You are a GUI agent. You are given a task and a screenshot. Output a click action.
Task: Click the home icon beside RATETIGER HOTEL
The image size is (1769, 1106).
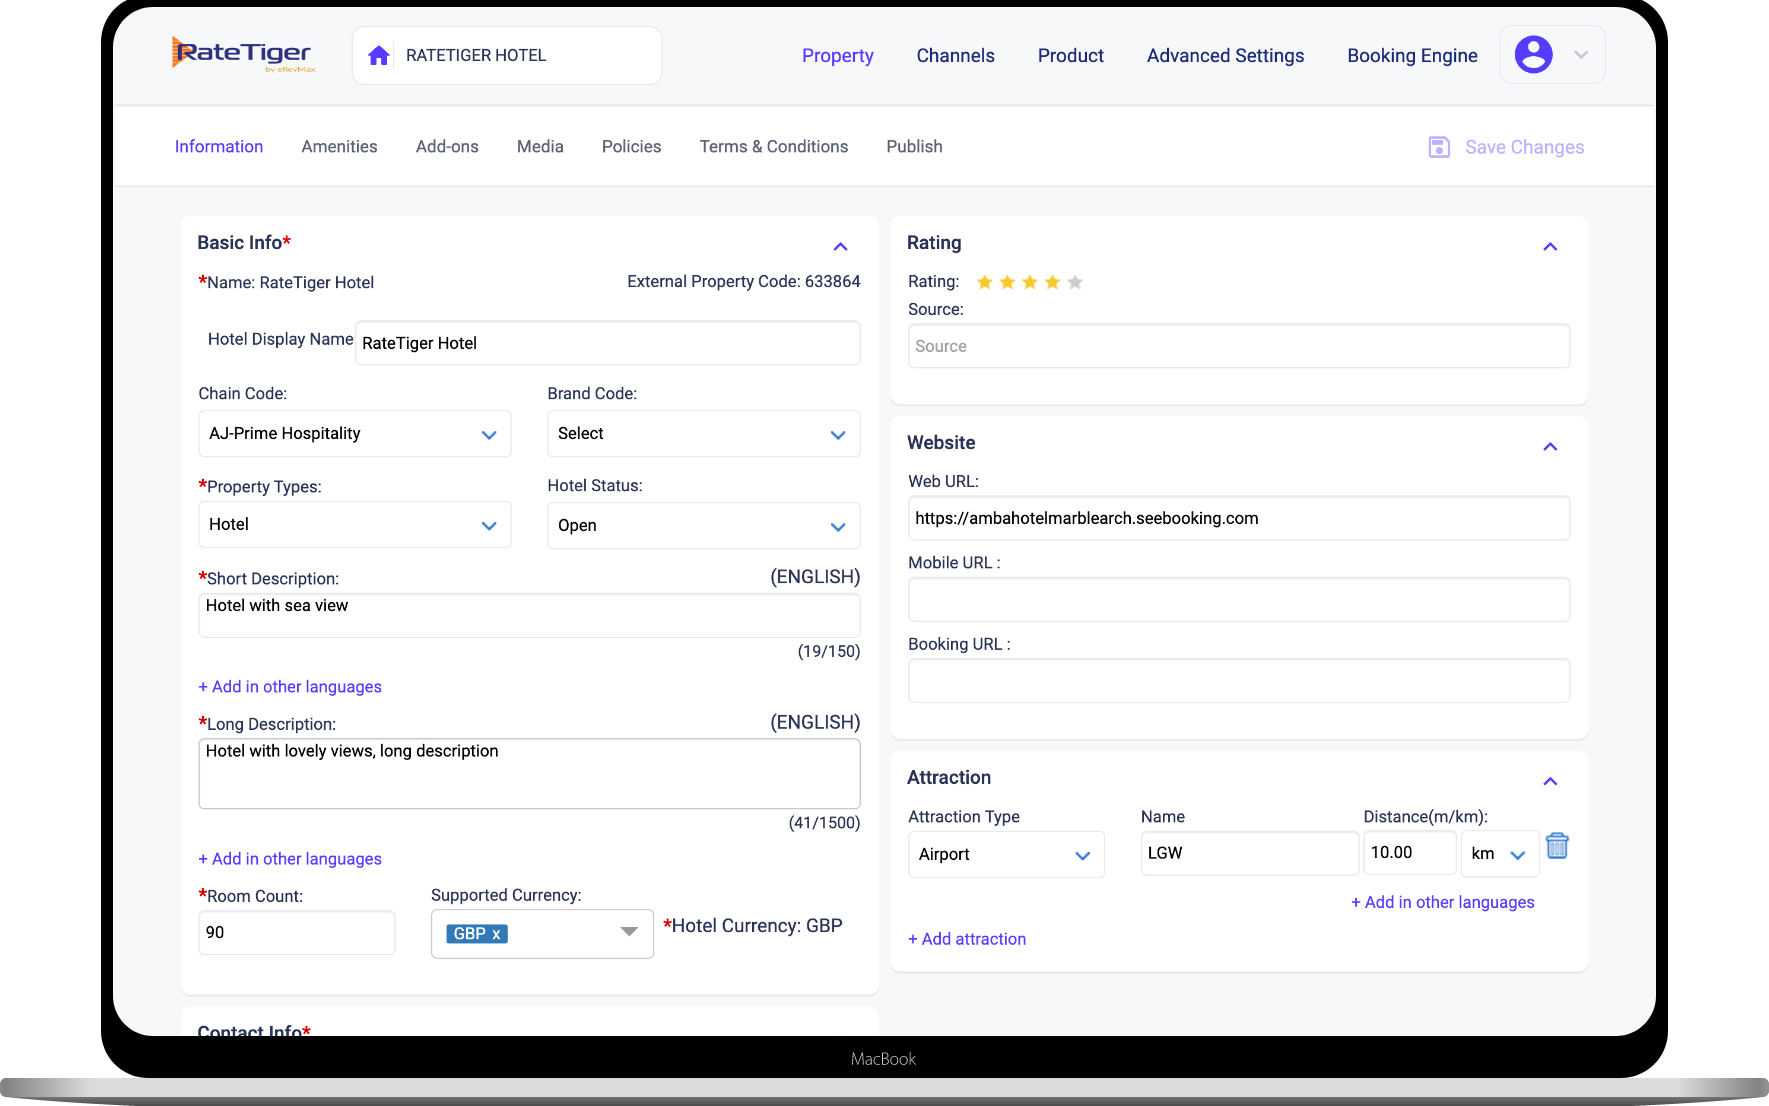pyautogui.click(x=379, y=56)
